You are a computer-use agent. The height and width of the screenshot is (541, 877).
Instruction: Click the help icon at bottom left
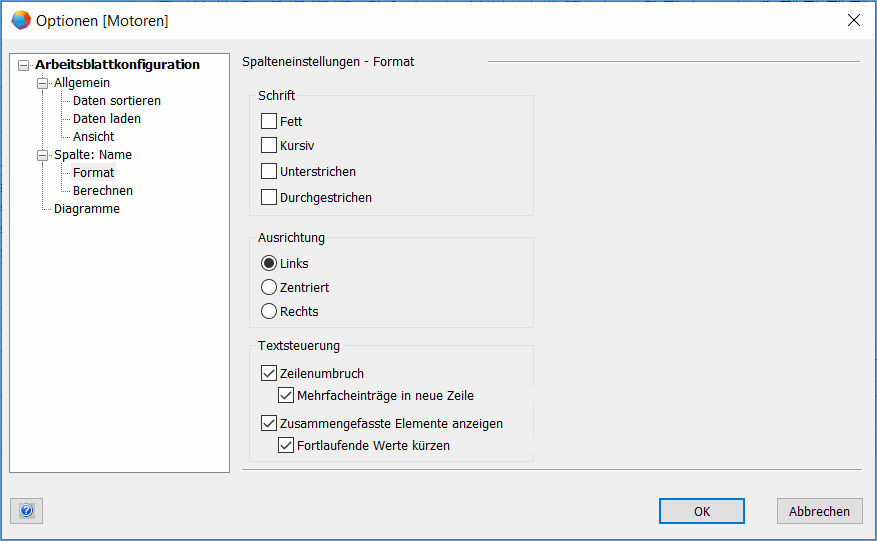26,511
